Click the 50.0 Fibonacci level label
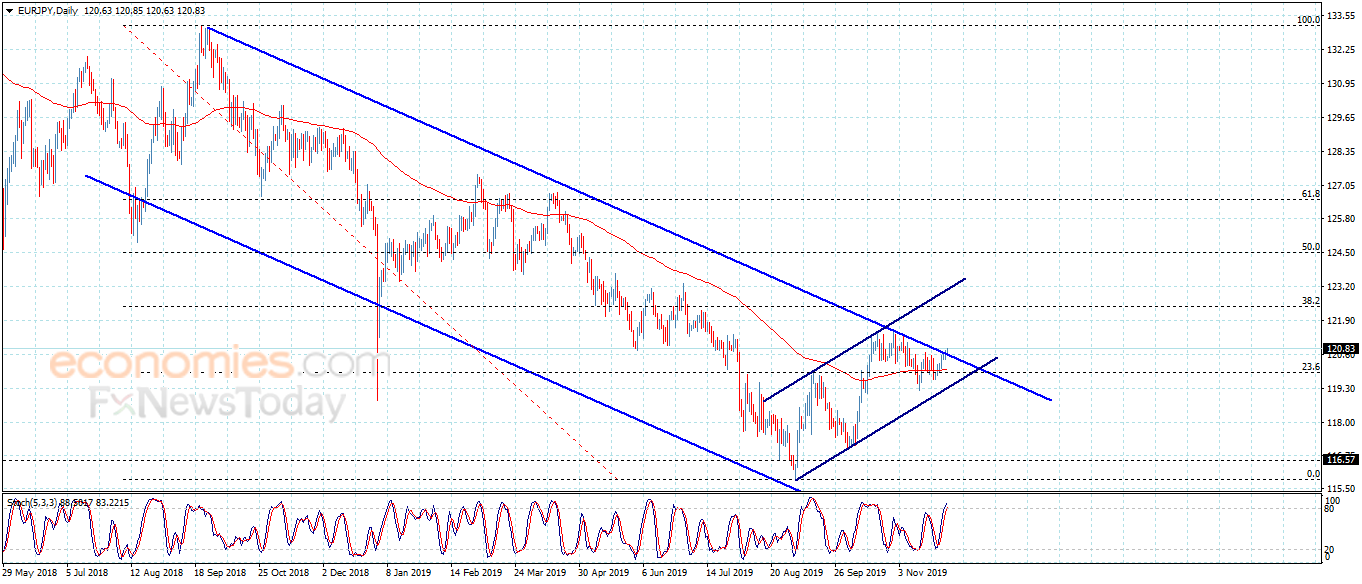This screenshot has width=1362, height=584. pos(1311,246)
